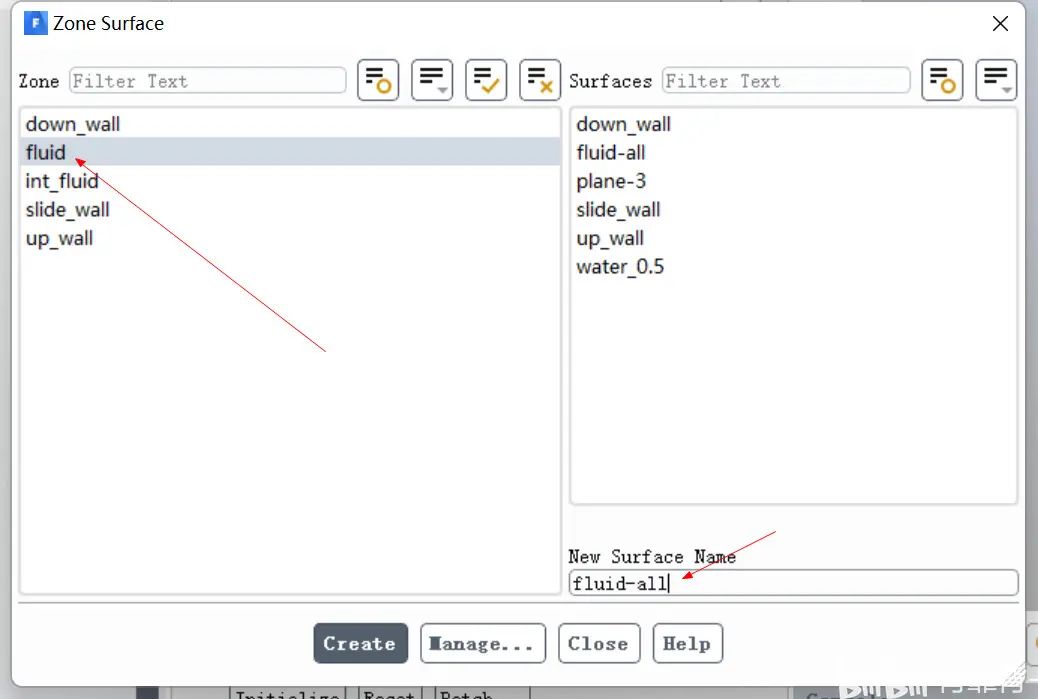Open Zone list filter options dropdown icon
1038x699 pixels.
432,80
